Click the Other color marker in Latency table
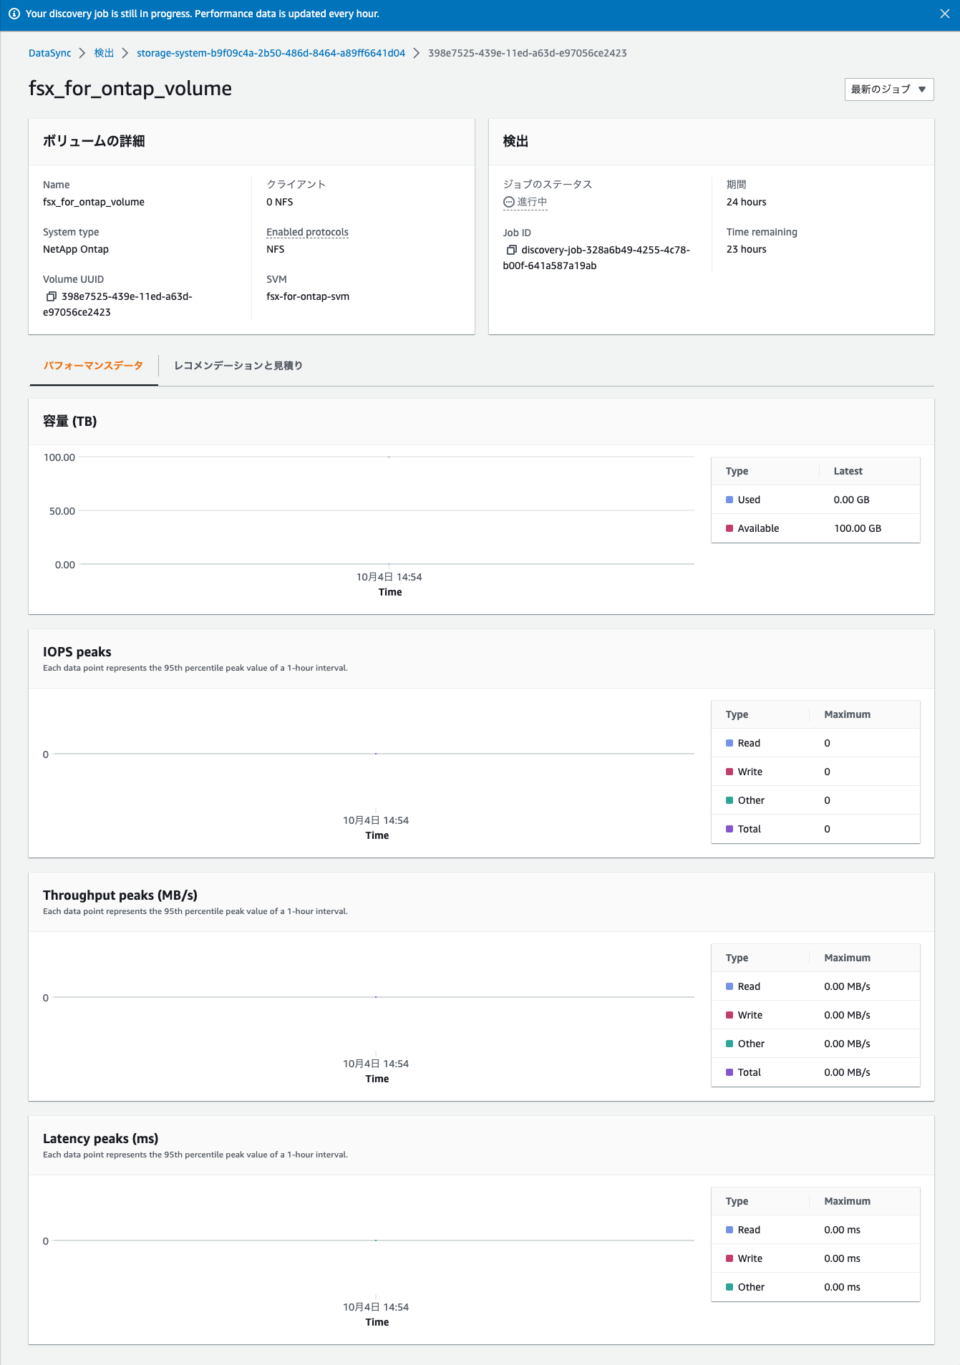960x1365 pixels. [728, 1286]
